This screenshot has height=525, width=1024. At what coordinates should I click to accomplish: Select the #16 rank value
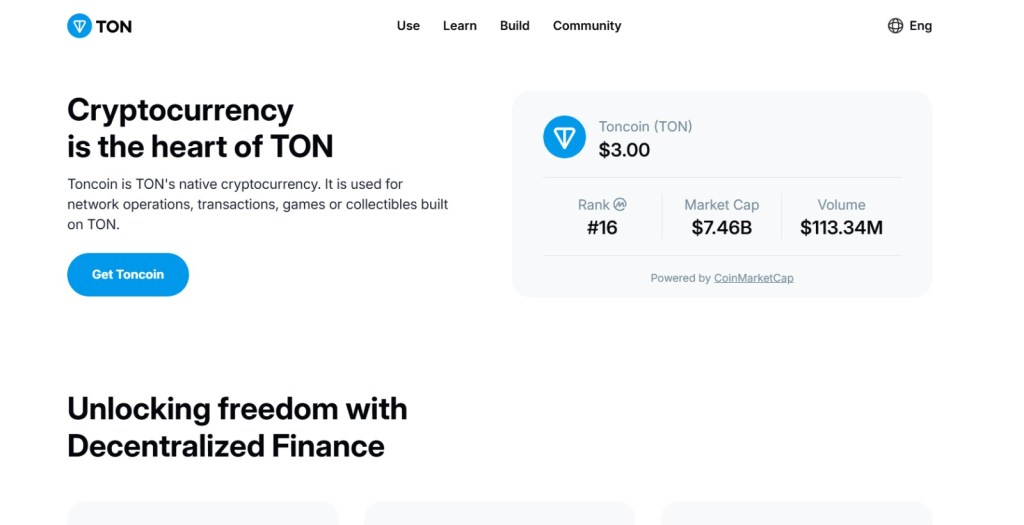pyautogui.click(x=602, y=228)
